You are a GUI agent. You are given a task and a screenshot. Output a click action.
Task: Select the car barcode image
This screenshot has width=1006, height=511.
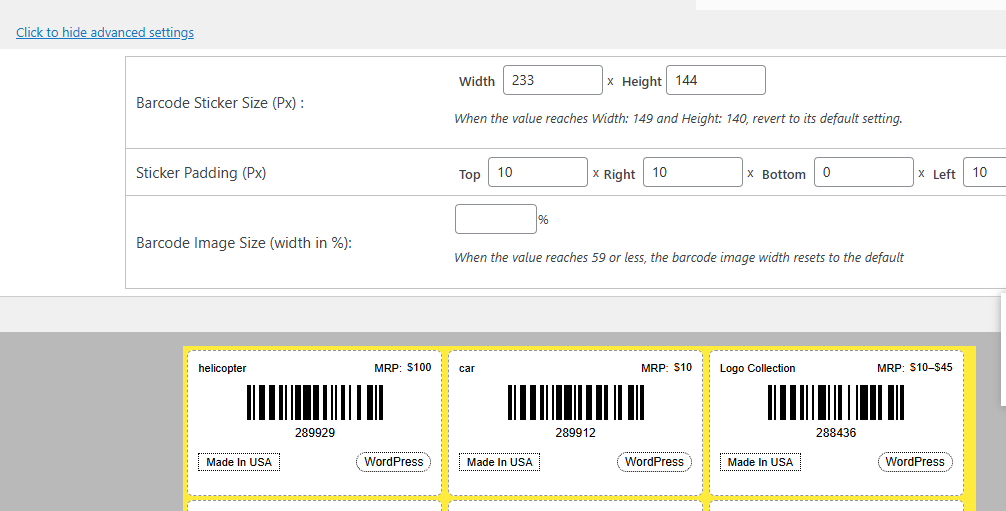[575, 403]
